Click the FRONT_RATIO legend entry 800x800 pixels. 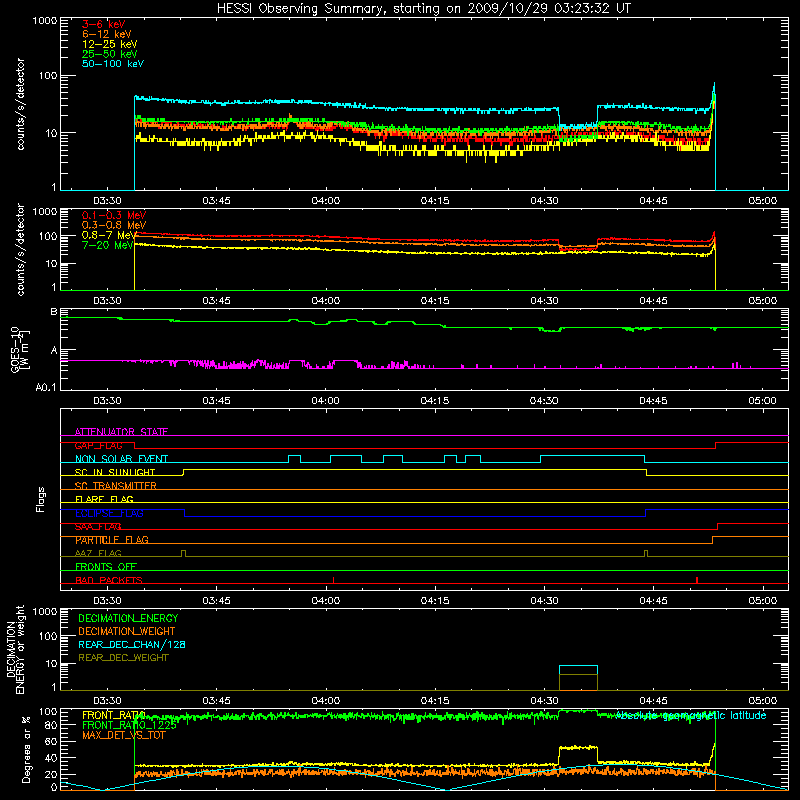click(113, 715)
